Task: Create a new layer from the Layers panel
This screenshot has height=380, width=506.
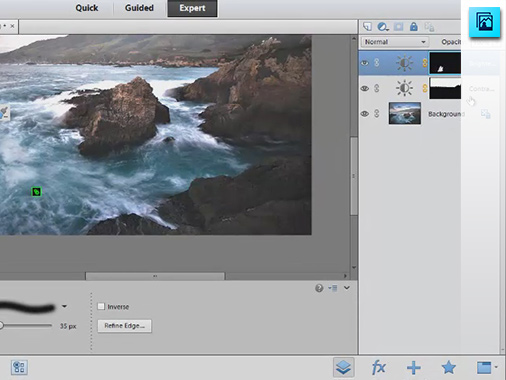Action: [x=367, y=27]
